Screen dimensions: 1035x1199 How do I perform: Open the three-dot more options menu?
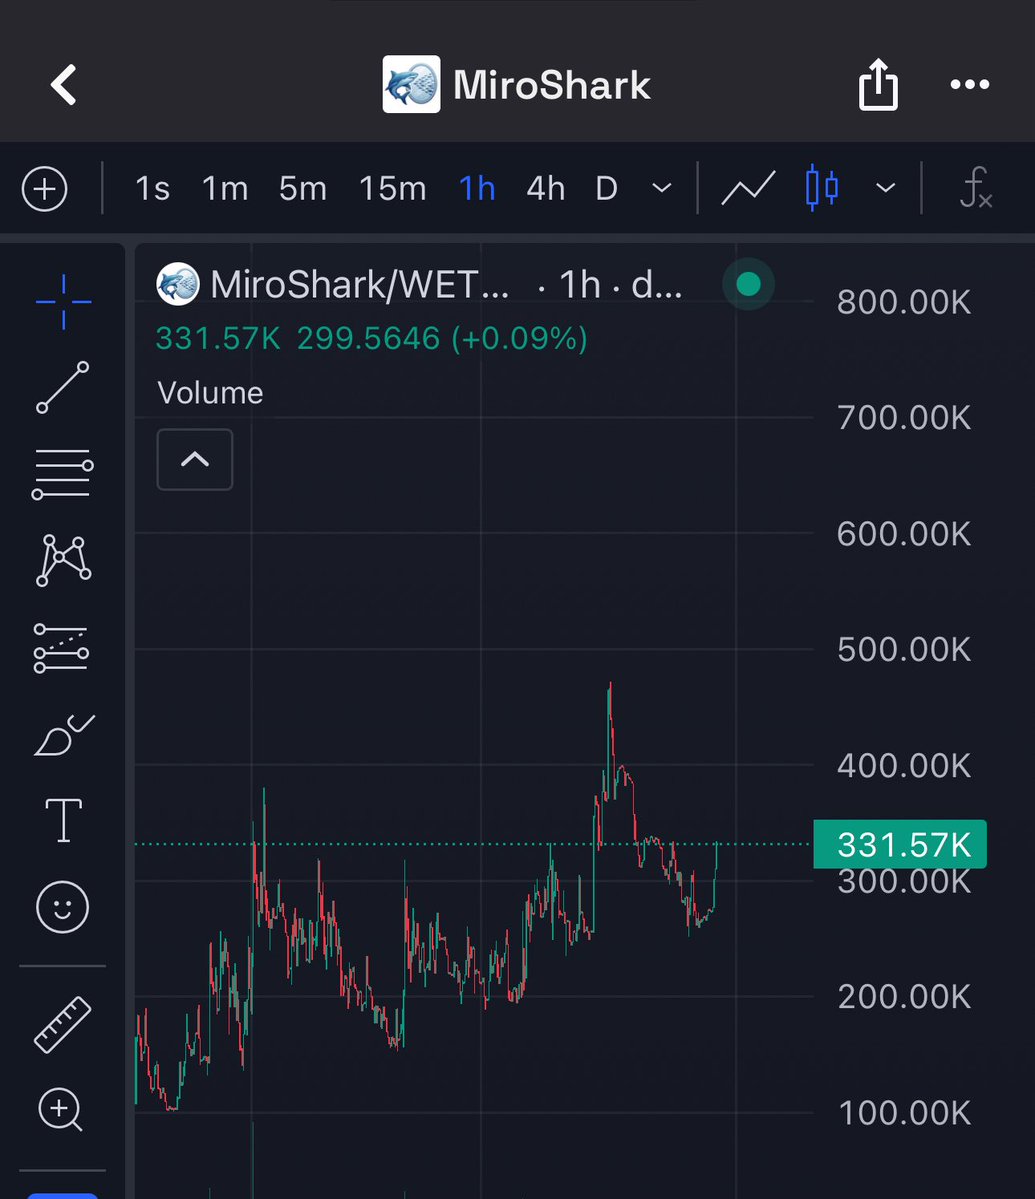click(x=969, y=84)
